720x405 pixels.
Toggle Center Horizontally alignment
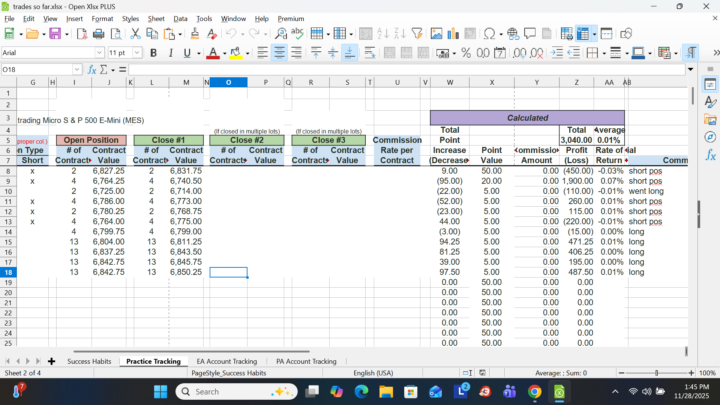[x=280, y=53]
